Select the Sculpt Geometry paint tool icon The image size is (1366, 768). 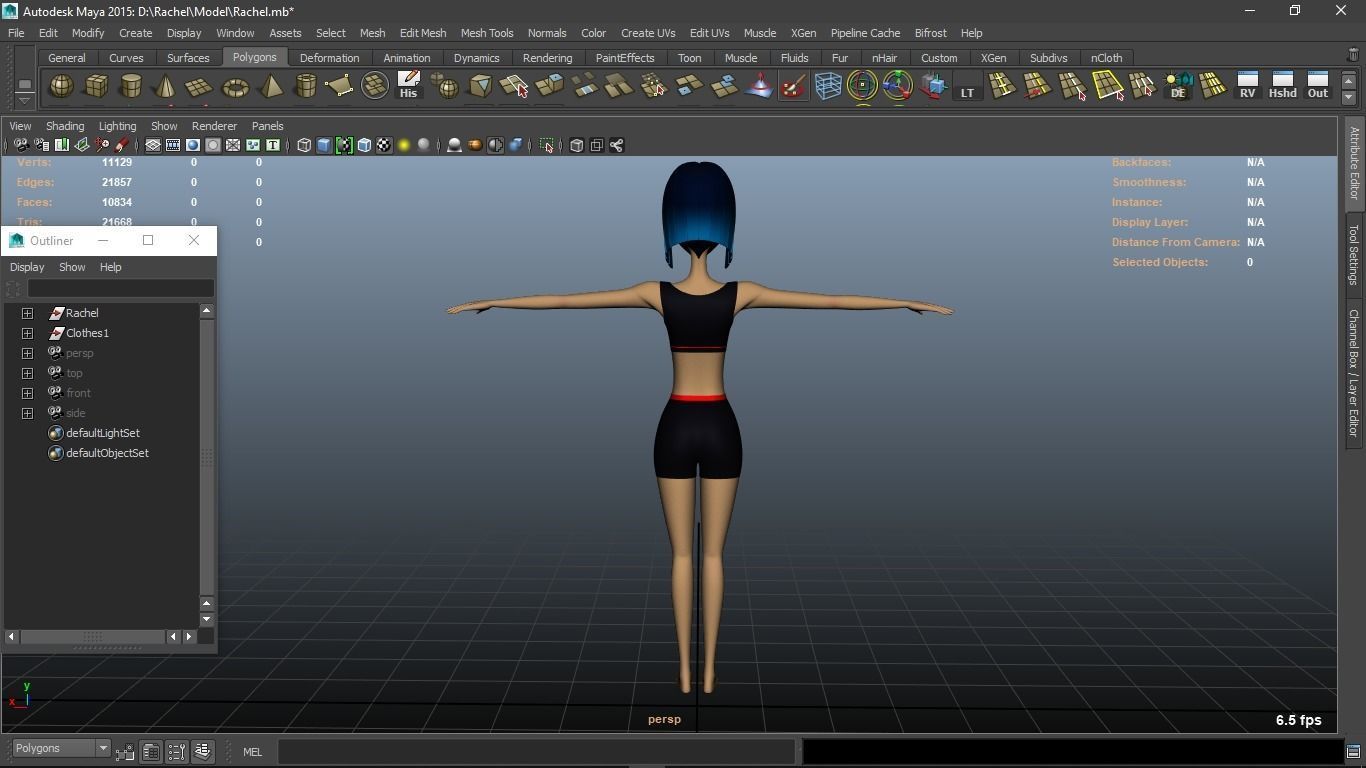[793, 85]
